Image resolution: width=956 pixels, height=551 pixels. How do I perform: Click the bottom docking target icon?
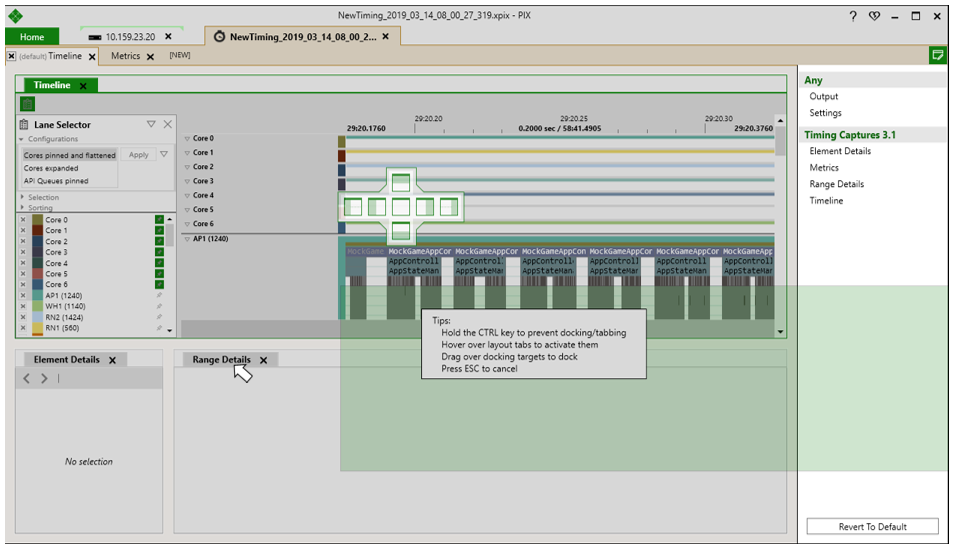401,231
